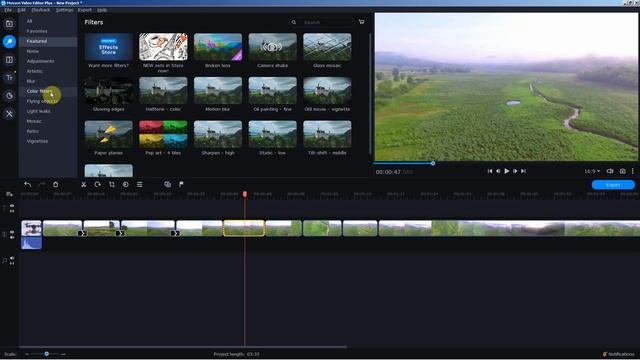Image resolution: width=640 pixels, height=360 pixels.
Task: Open the Export menu
Action: click(84, 10)
